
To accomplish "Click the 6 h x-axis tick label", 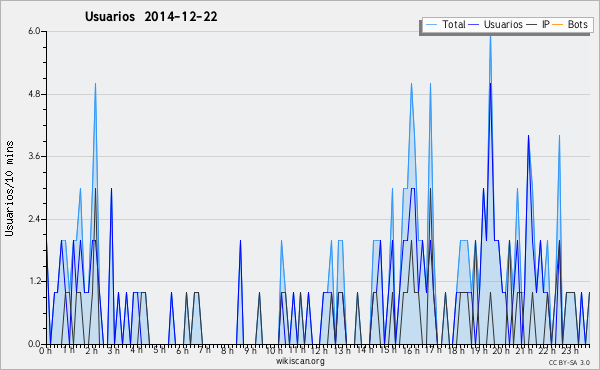I will point(182,351).
